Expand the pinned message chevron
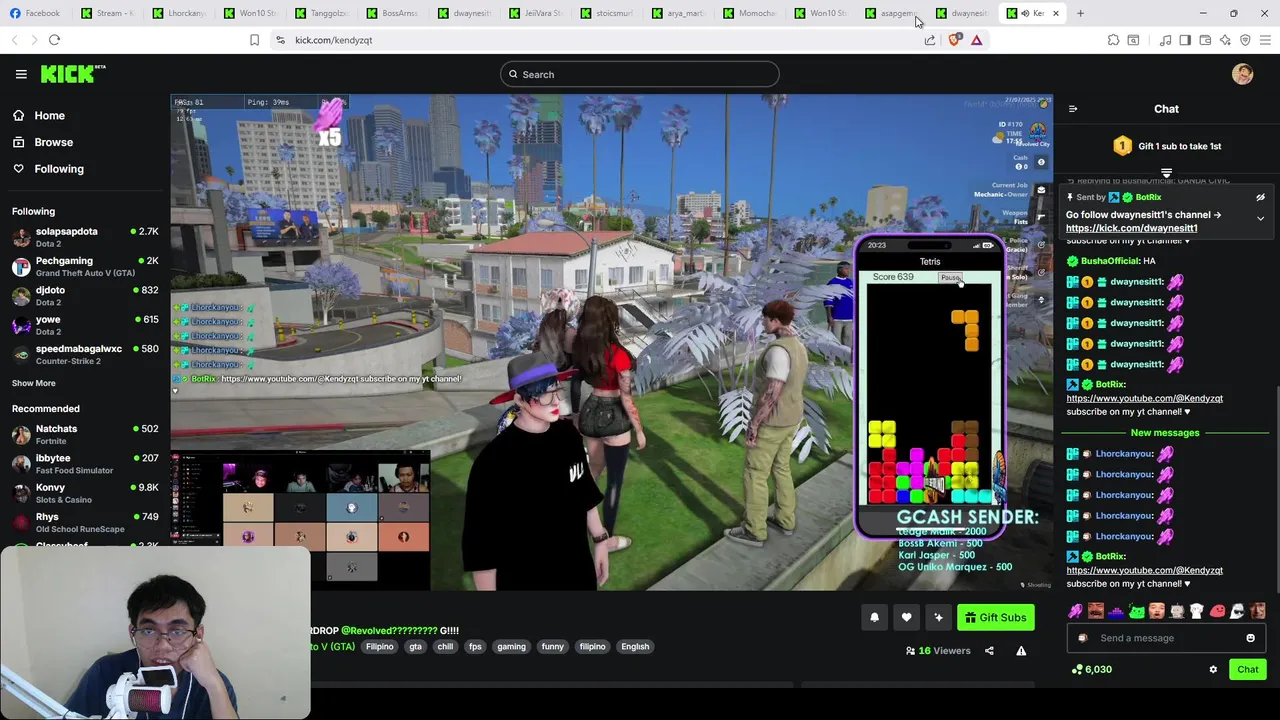Image resolution: width=1280 pixels, height=720 pixels. coord(1260,218)
